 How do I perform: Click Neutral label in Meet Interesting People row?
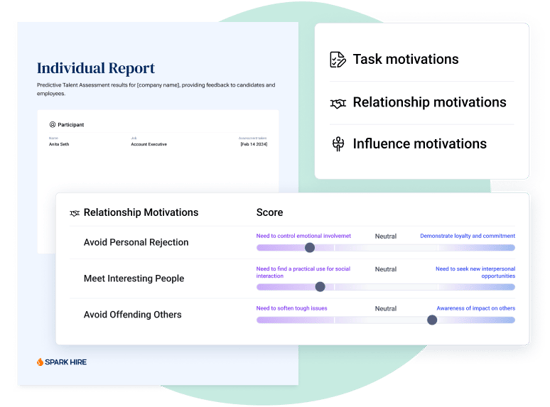click(385, 269)
